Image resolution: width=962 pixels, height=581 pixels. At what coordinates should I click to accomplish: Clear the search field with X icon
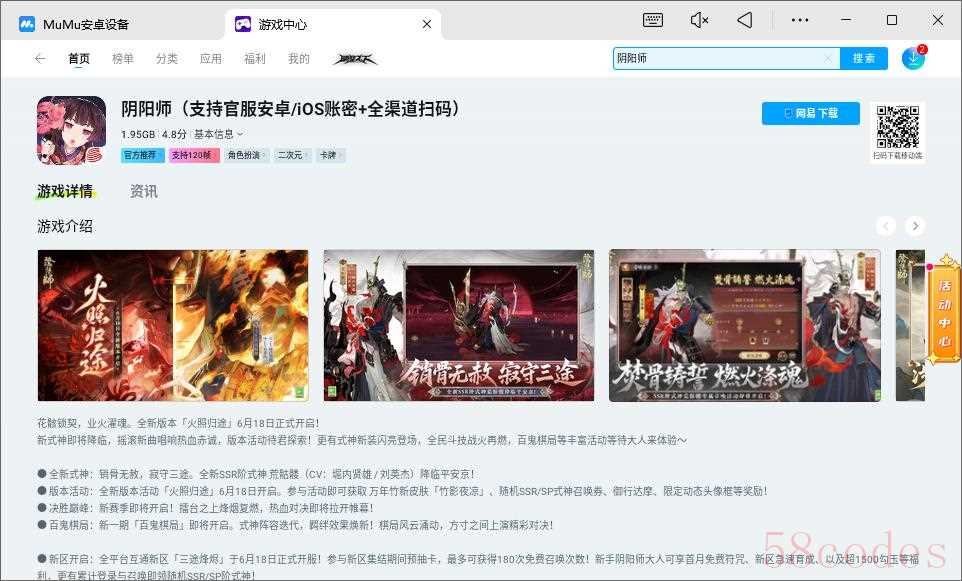(828, 58)
